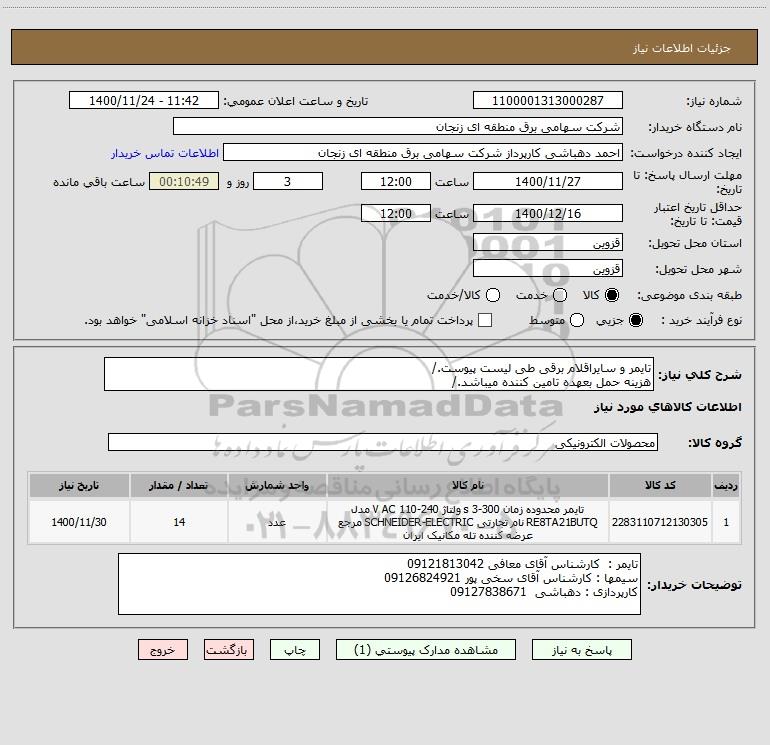The height and width of the screenshot is (745, 770).
Task: Click the خروج exit button
Action: (163, 650)
